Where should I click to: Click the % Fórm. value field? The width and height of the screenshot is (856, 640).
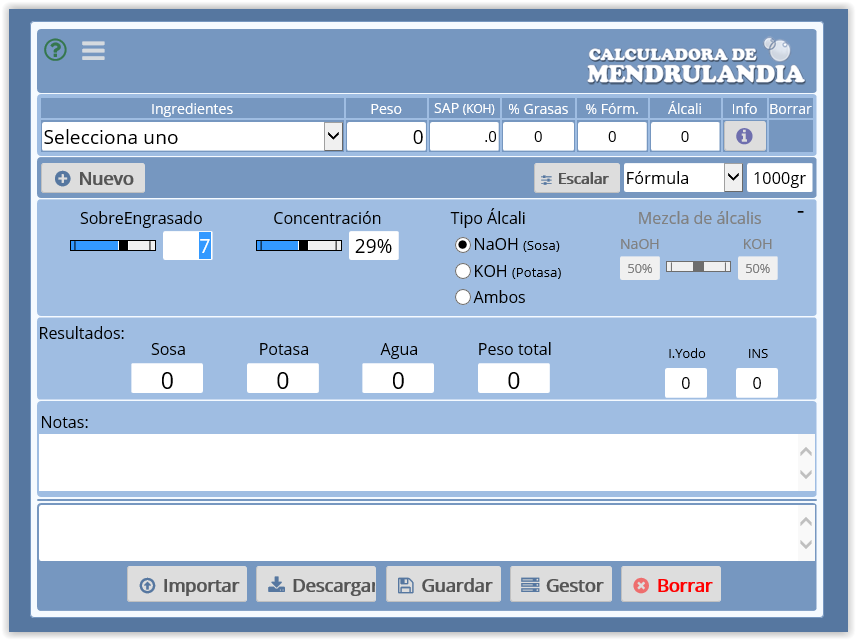point(612,137)
